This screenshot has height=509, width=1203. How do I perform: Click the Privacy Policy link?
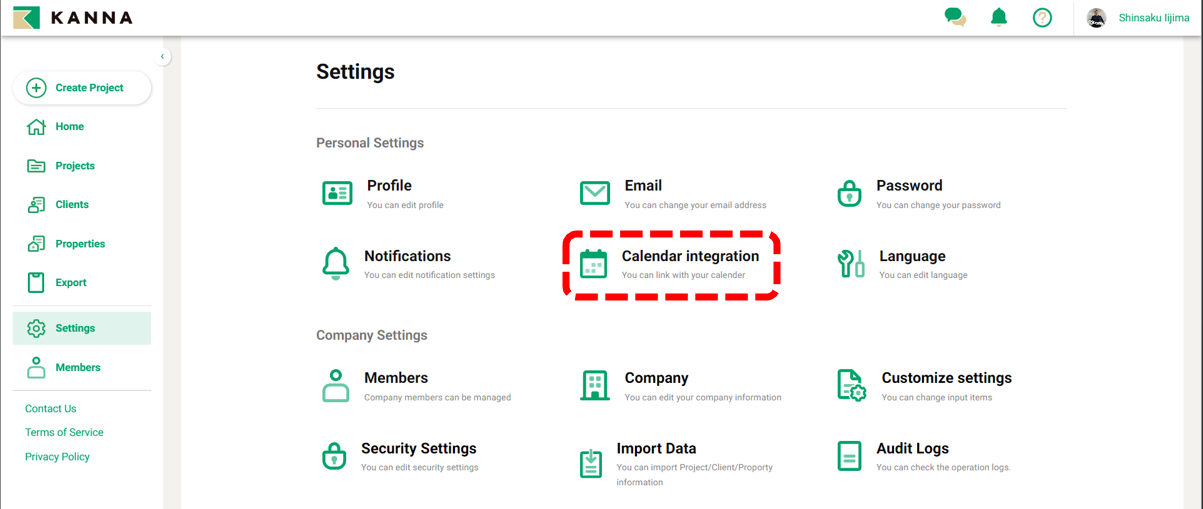point(57,457)
